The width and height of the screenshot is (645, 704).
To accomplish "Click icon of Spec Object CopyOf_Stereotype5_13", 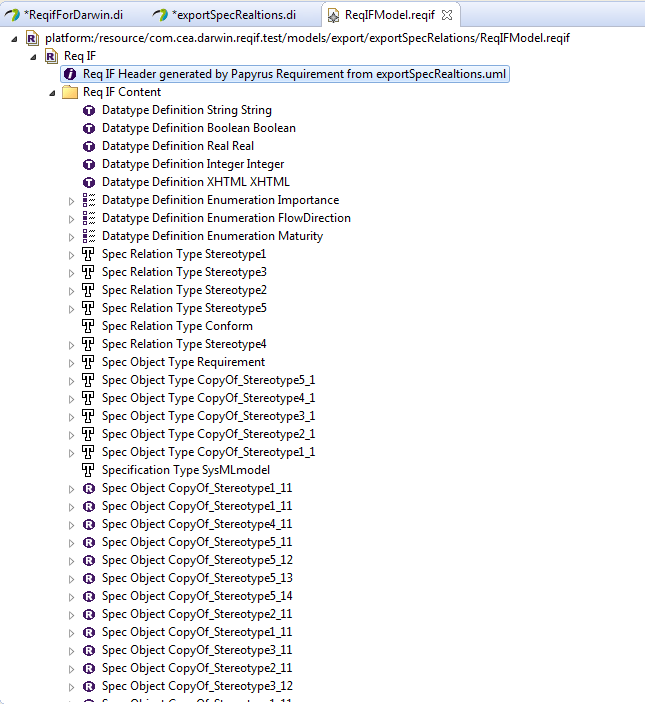I will 89,578.
